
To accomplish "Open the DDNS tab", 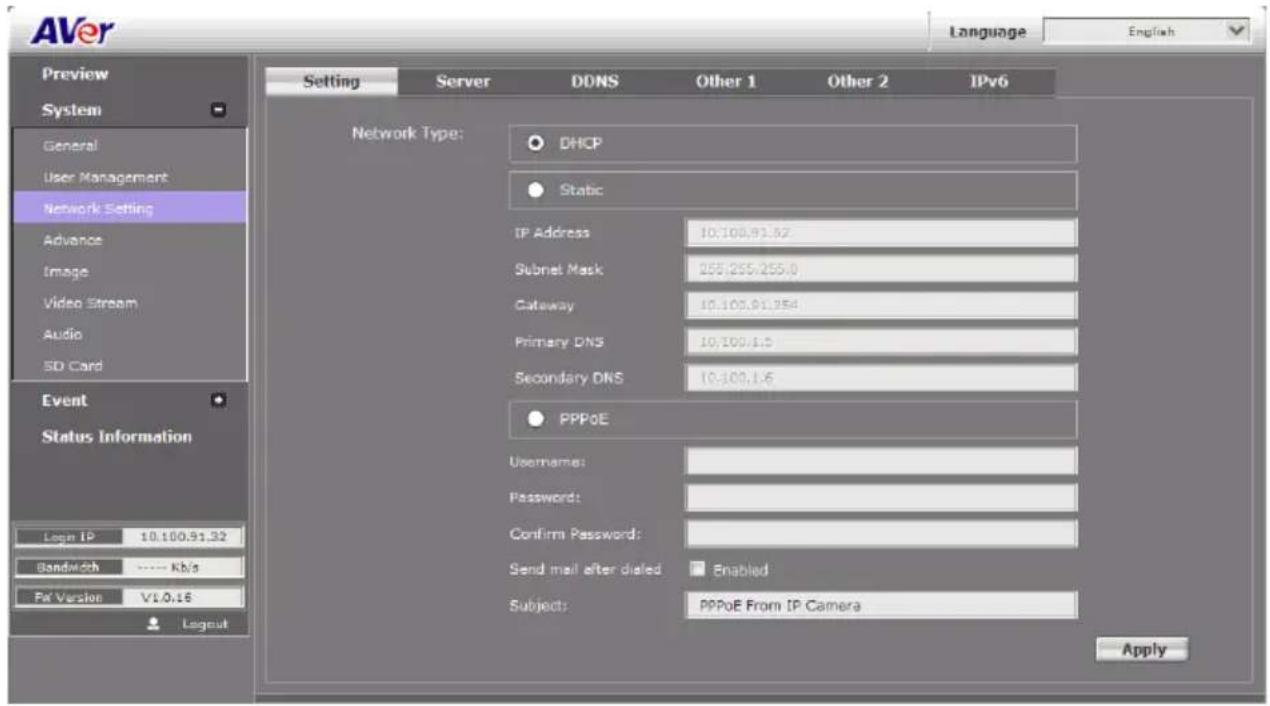I will click(x=594, y=82).
